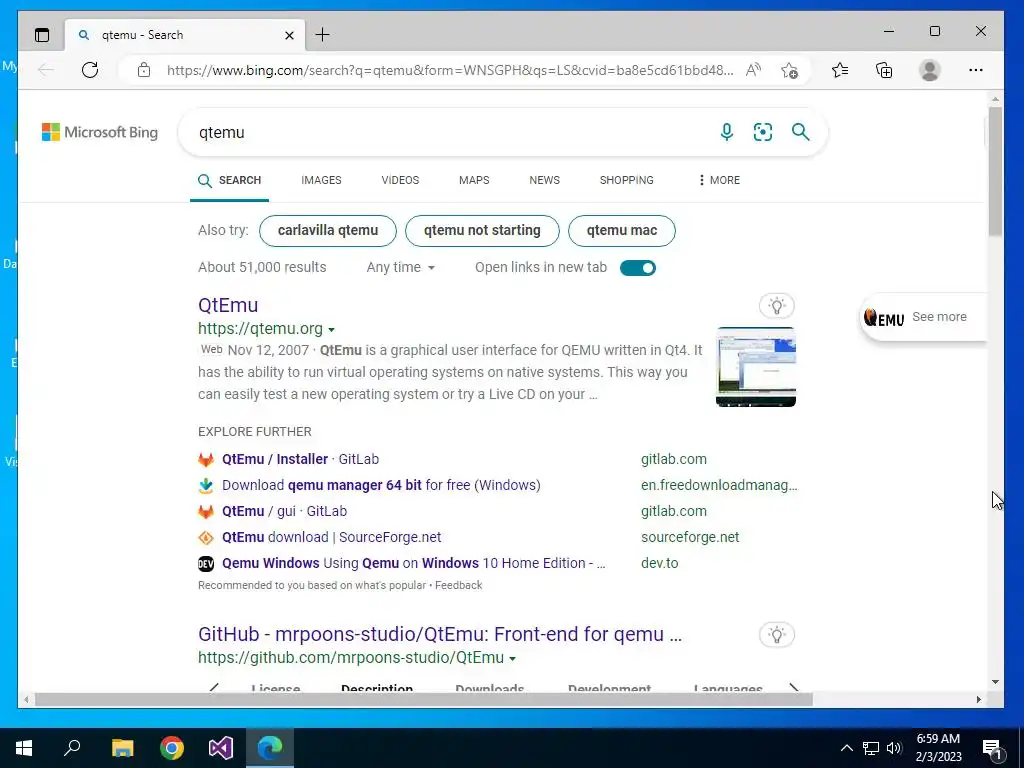Open network status tray icon
Image resolution: width=1024 pixels, height=768 pixels.
[871, 748]
